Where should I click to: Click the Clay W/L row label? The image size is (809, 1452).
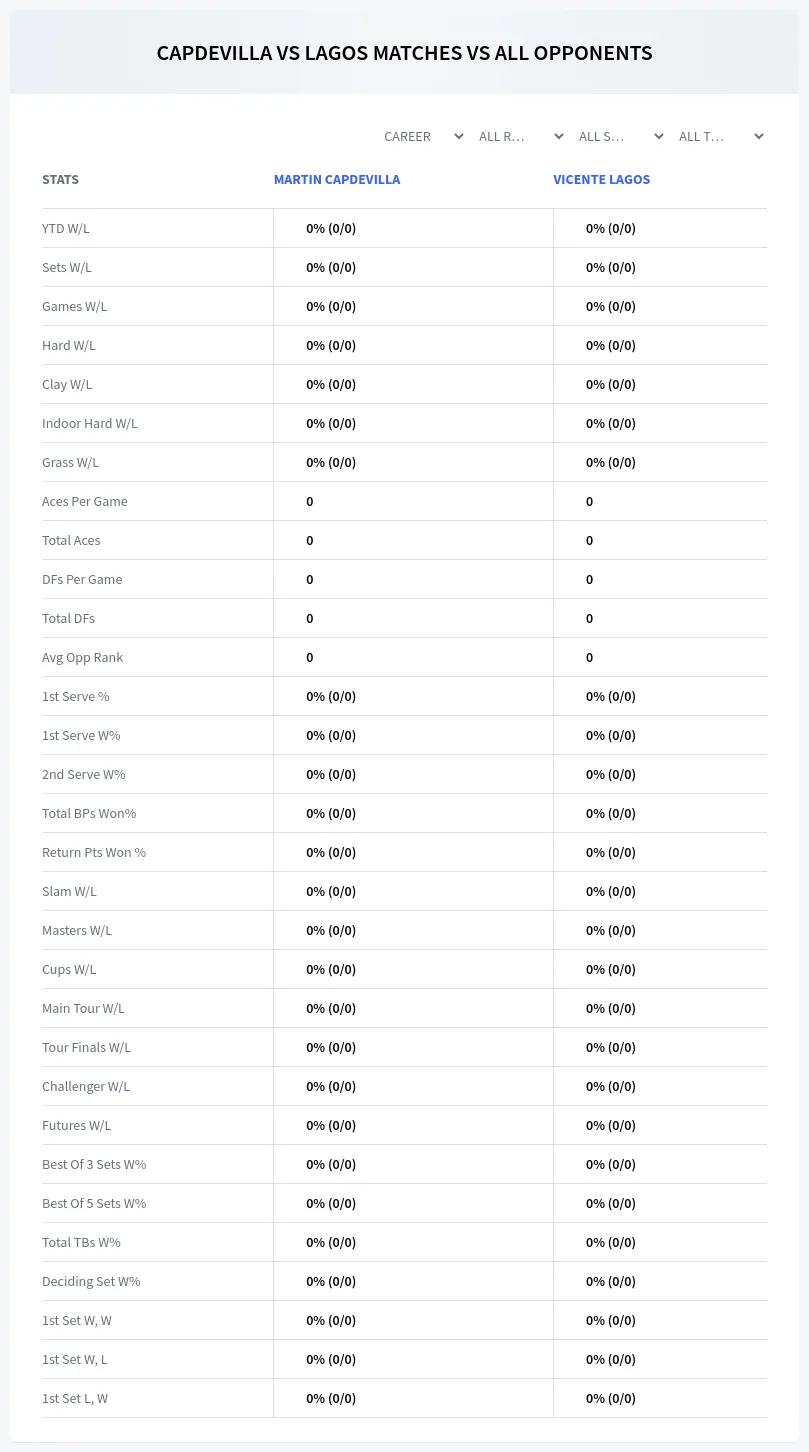67,384
